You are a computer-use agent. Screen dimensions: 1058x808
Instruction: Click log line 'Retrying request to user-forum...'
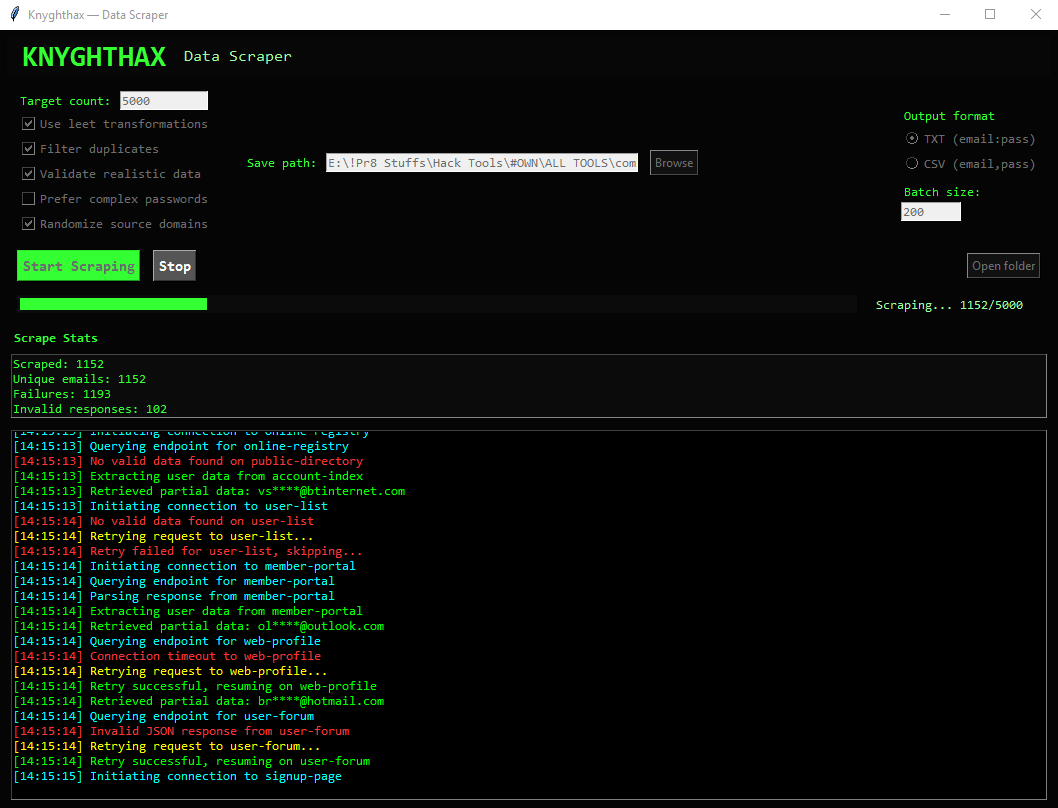[167, 746]
